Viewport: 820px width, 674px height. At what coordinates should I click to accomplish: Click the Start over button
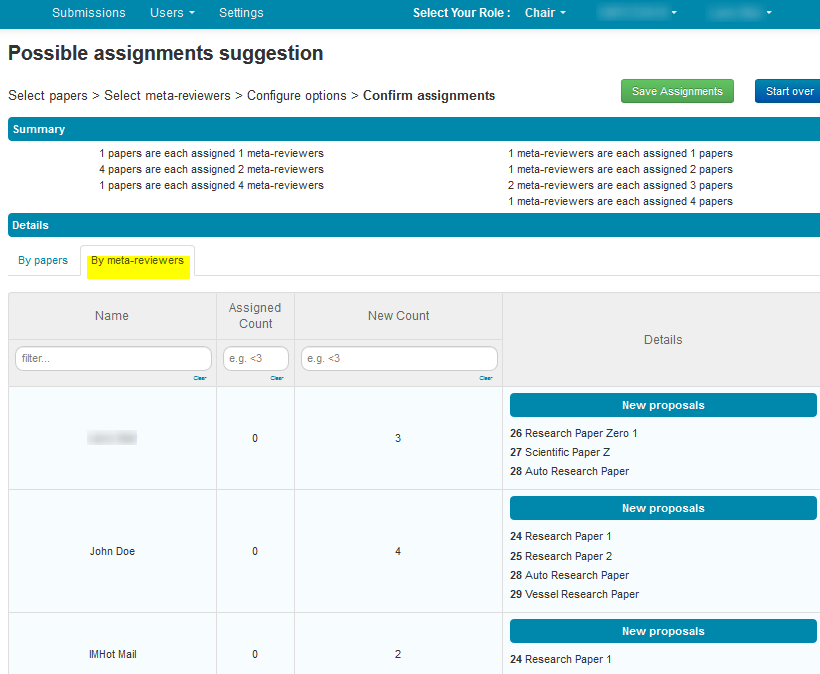click(x=788, y=91)
